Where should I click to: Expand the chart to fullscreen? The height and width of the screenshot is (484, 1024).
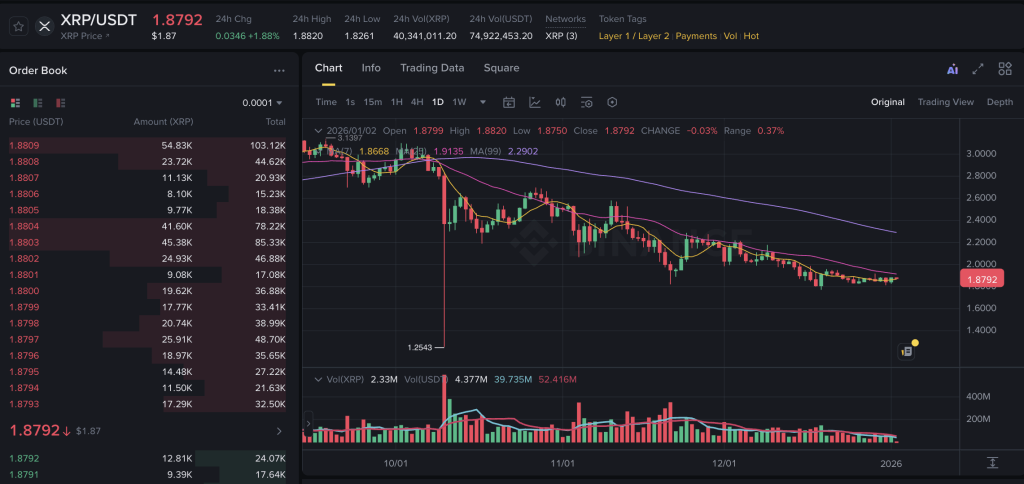coord(979,69)
